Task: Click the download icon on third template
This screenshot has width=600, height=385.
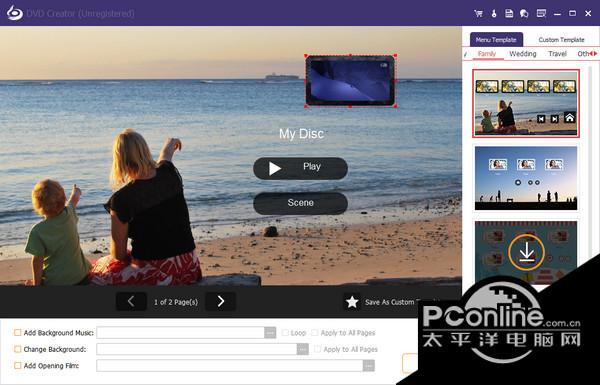Action: point(526,252)
